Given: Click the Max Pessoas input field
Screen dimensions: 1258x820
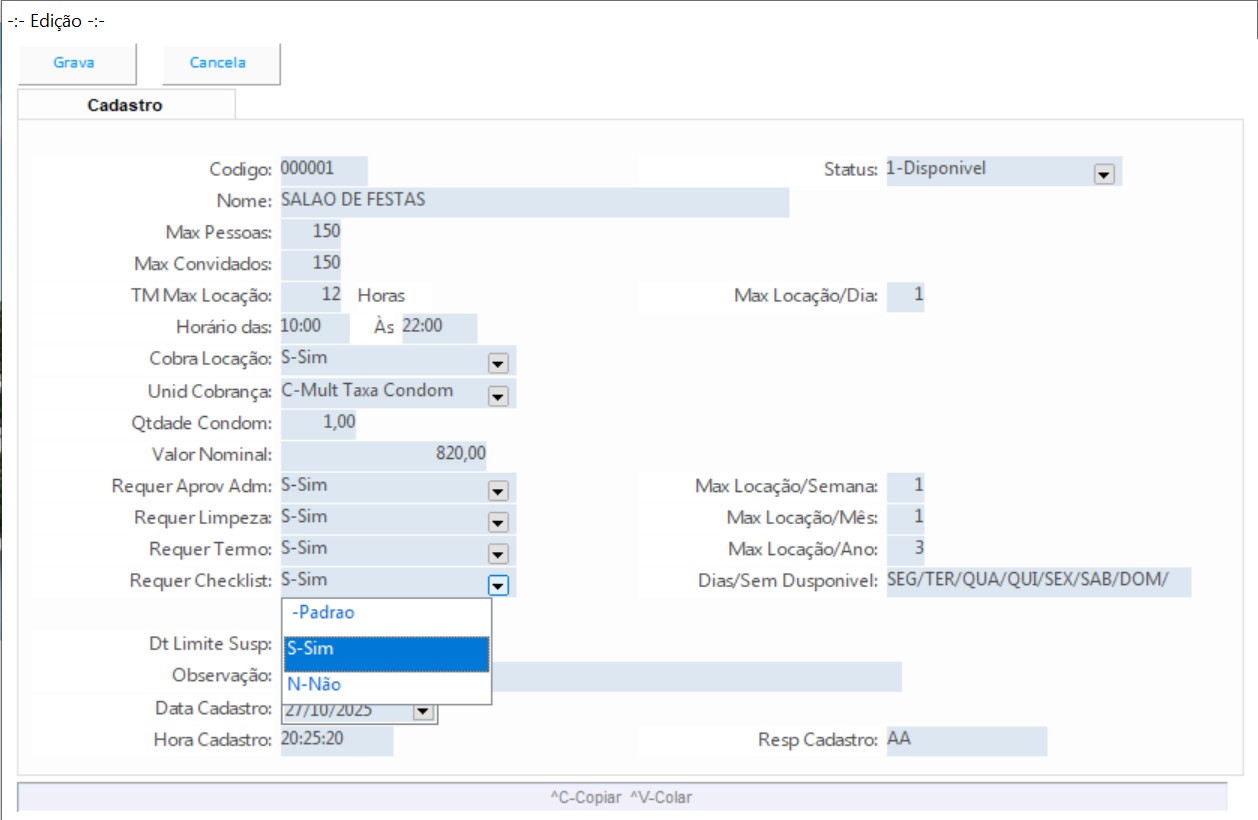Looking at the screenshot, I should [311, 233].
